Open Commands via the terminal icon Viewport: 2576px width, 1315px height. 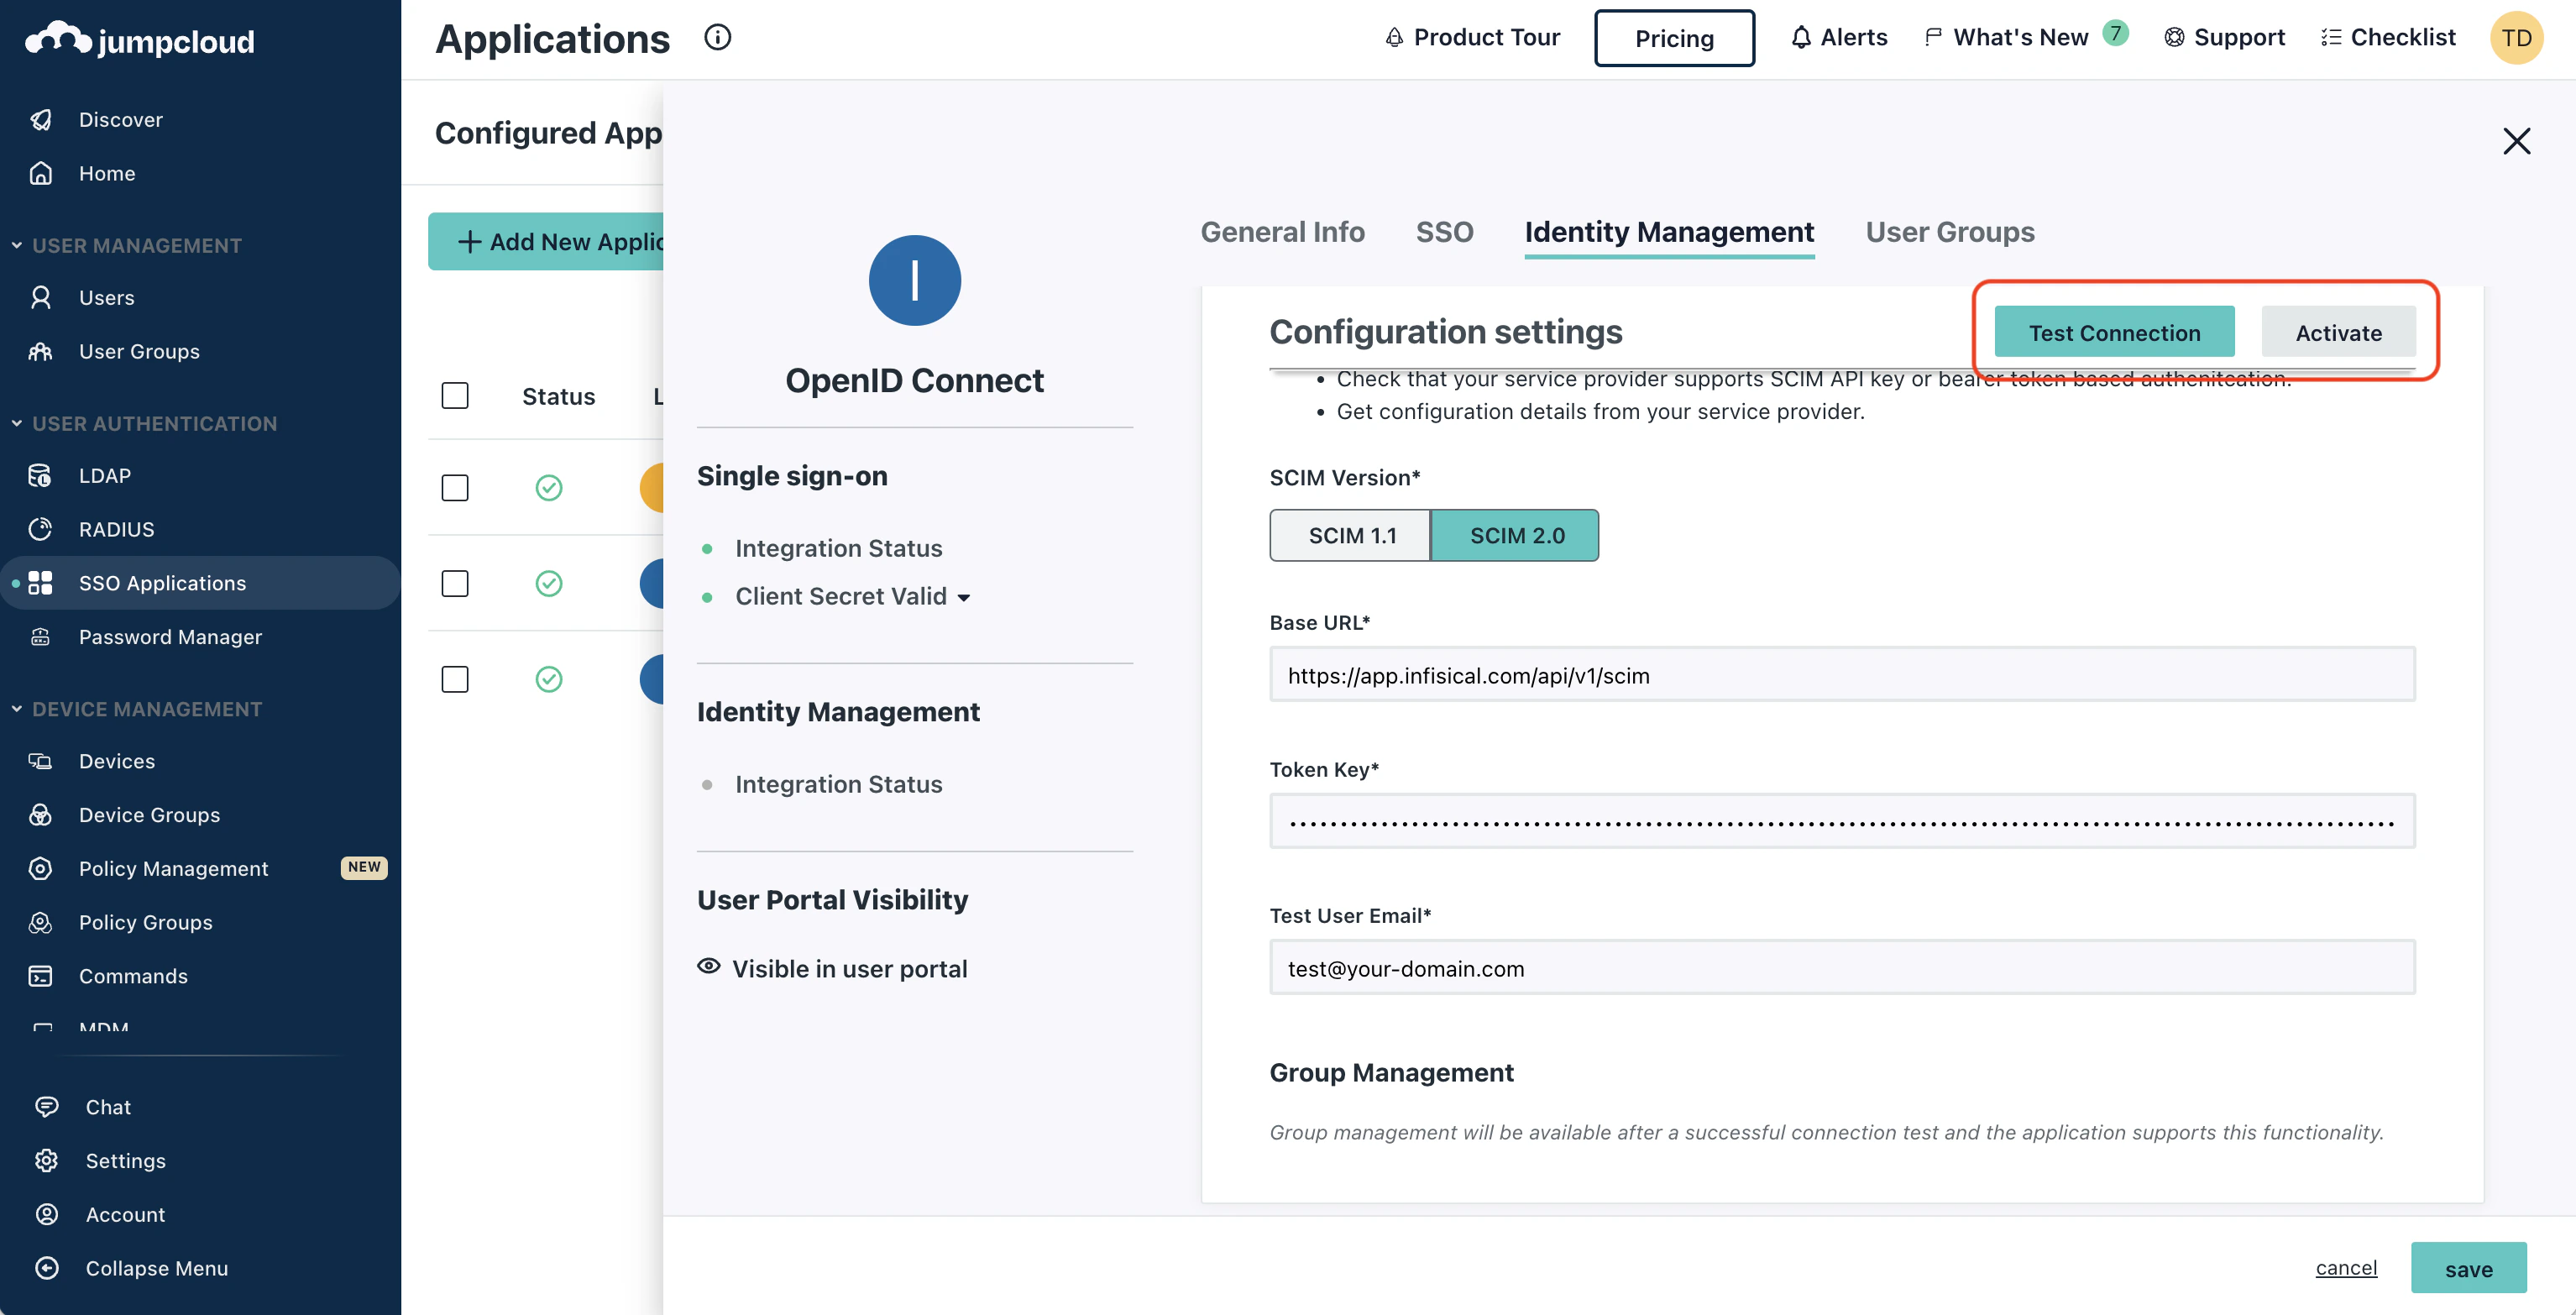41,976
